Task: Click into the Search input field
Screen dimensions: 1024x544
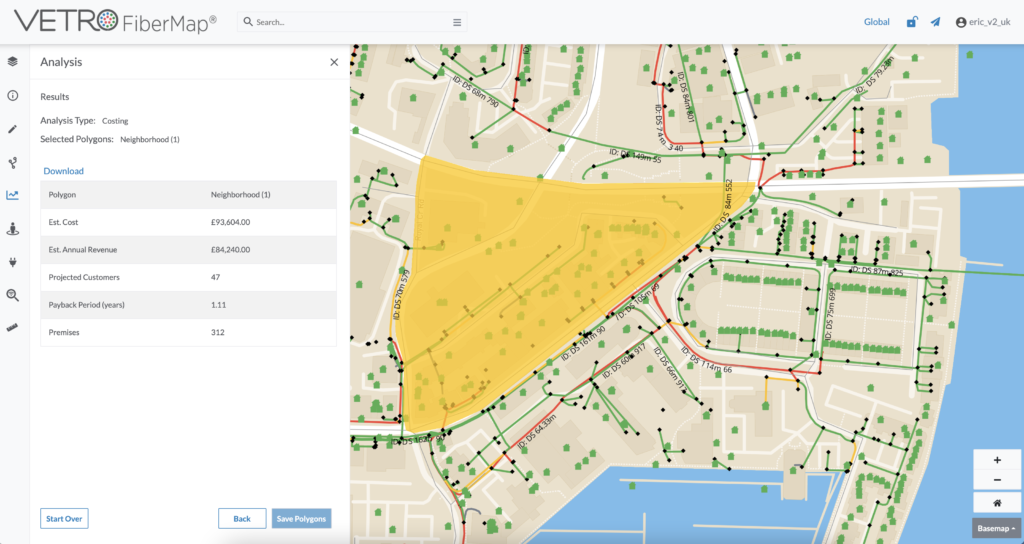Action: point(351,22)
